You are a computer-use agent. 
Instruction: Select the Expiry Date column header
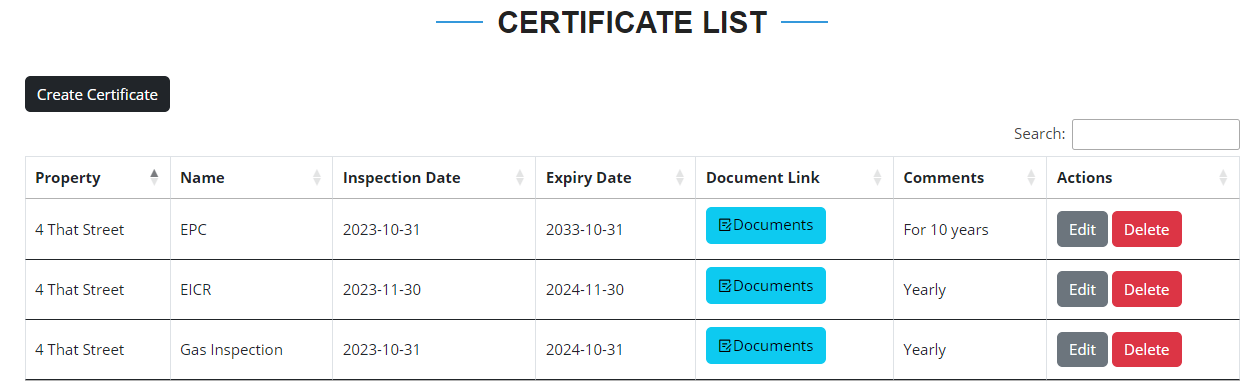coord(615,178)
